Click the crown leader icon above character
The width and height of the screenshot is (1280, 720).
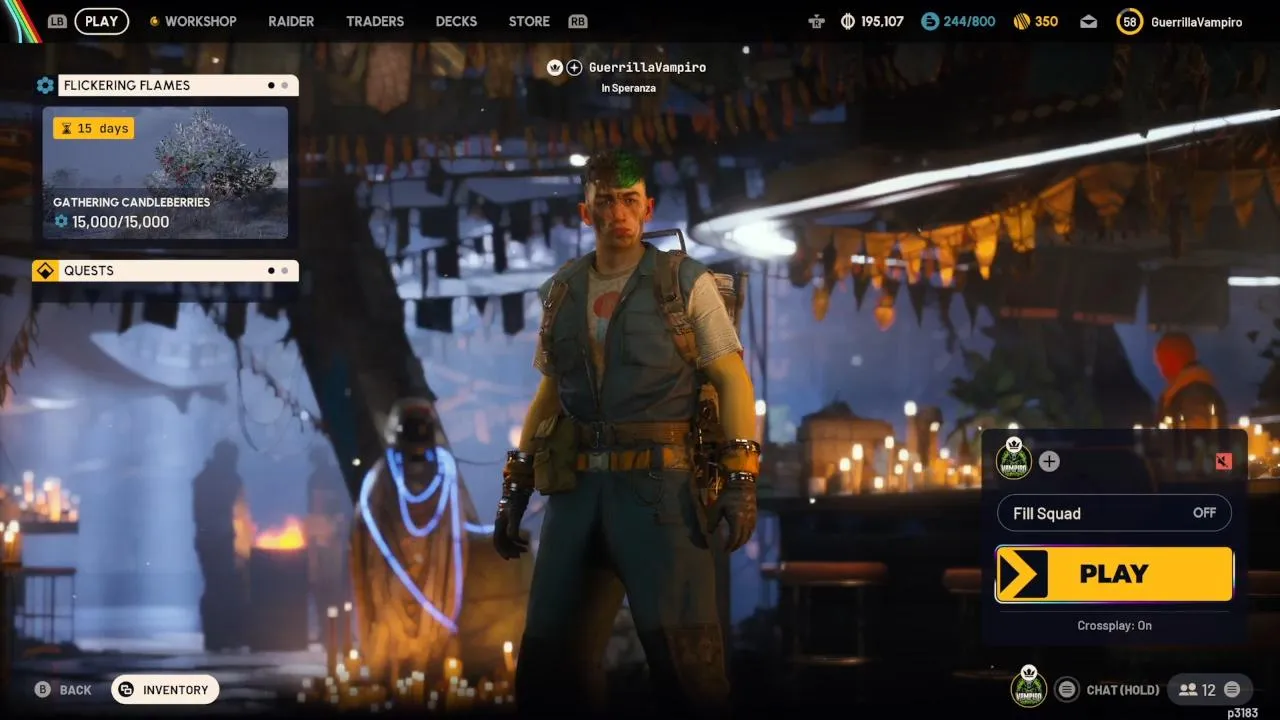[x=555, y=67]
